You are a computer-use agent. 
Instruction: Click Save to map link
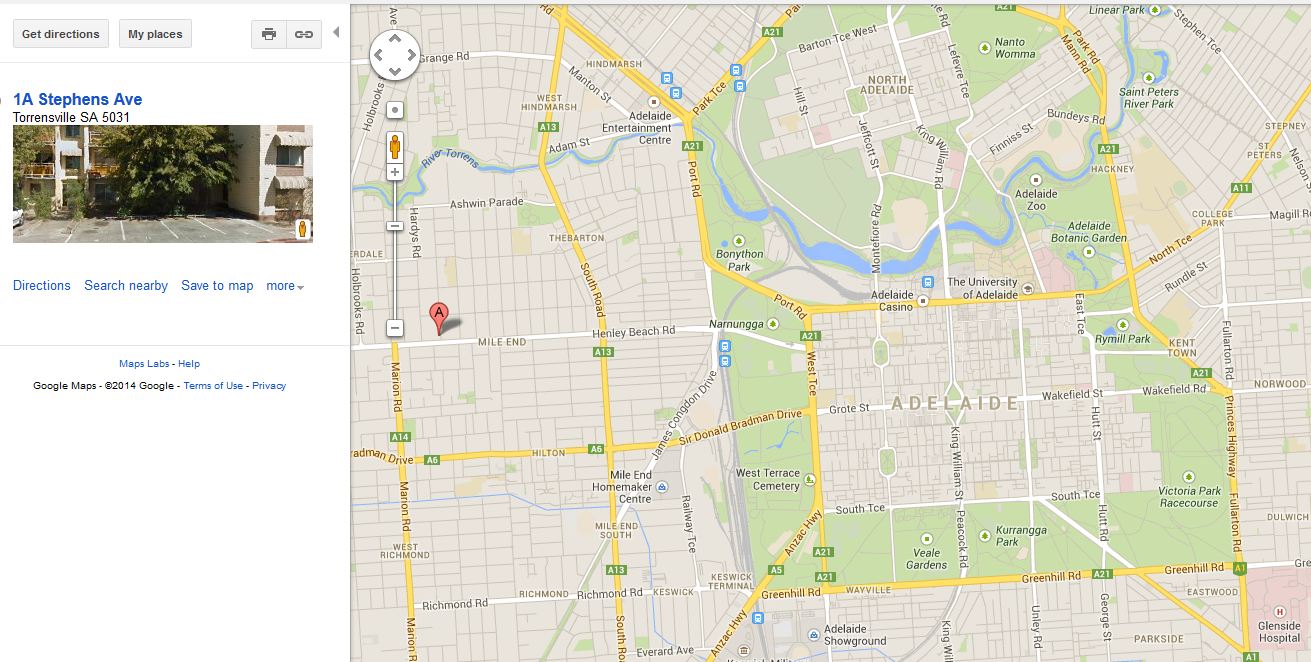217,286
